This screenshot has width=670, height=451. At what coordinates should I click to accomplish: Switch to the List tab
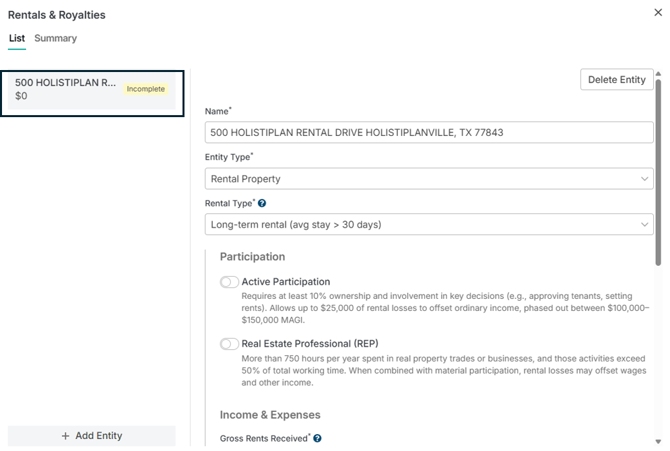[x=17, y=38]
